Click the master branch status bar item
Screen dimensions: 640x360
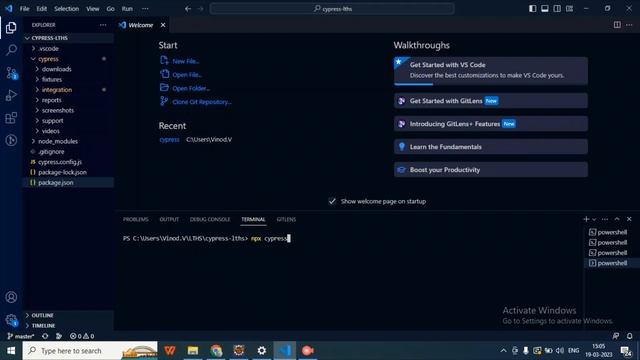pyautogui.click(x=20, y=336)
